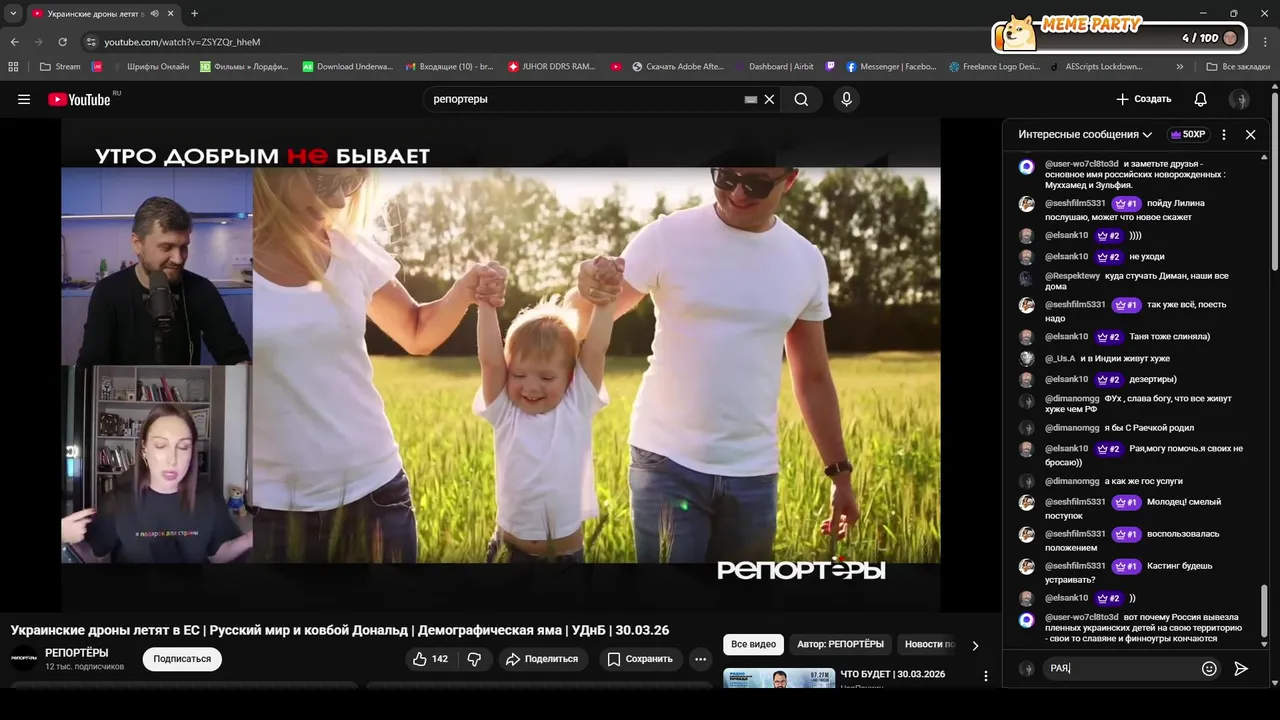Open the Stream bookmark folder
This screenshot has width=1280, height=720.
pyautogui.click(x=60, y=67)
